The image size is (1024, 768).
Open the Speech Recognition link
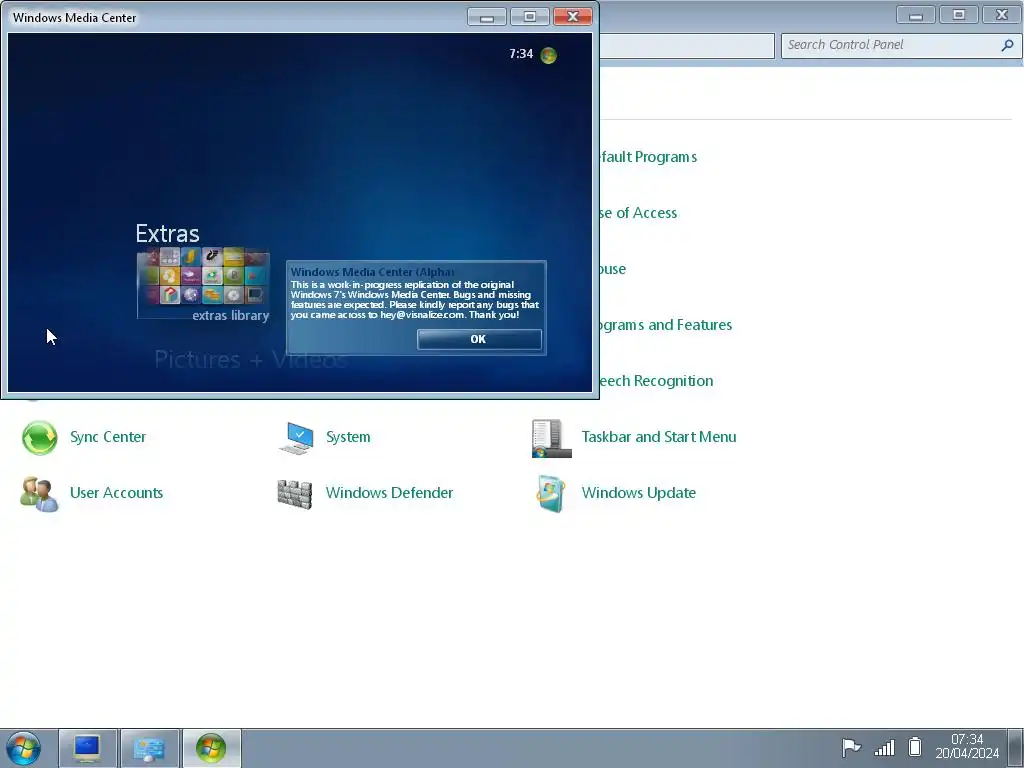click(656, 381)
